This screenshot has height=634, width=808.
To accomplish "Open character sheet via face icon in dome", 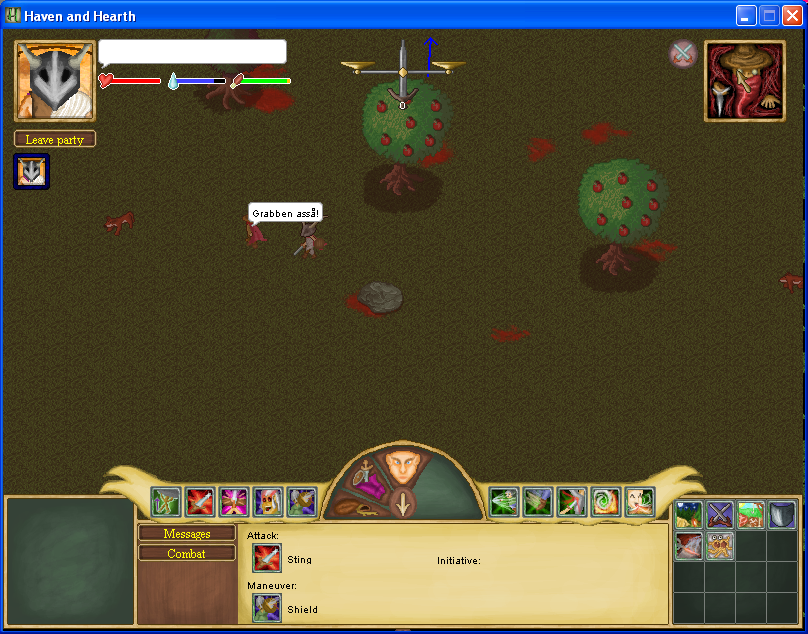I will click(x=402, y=467).
